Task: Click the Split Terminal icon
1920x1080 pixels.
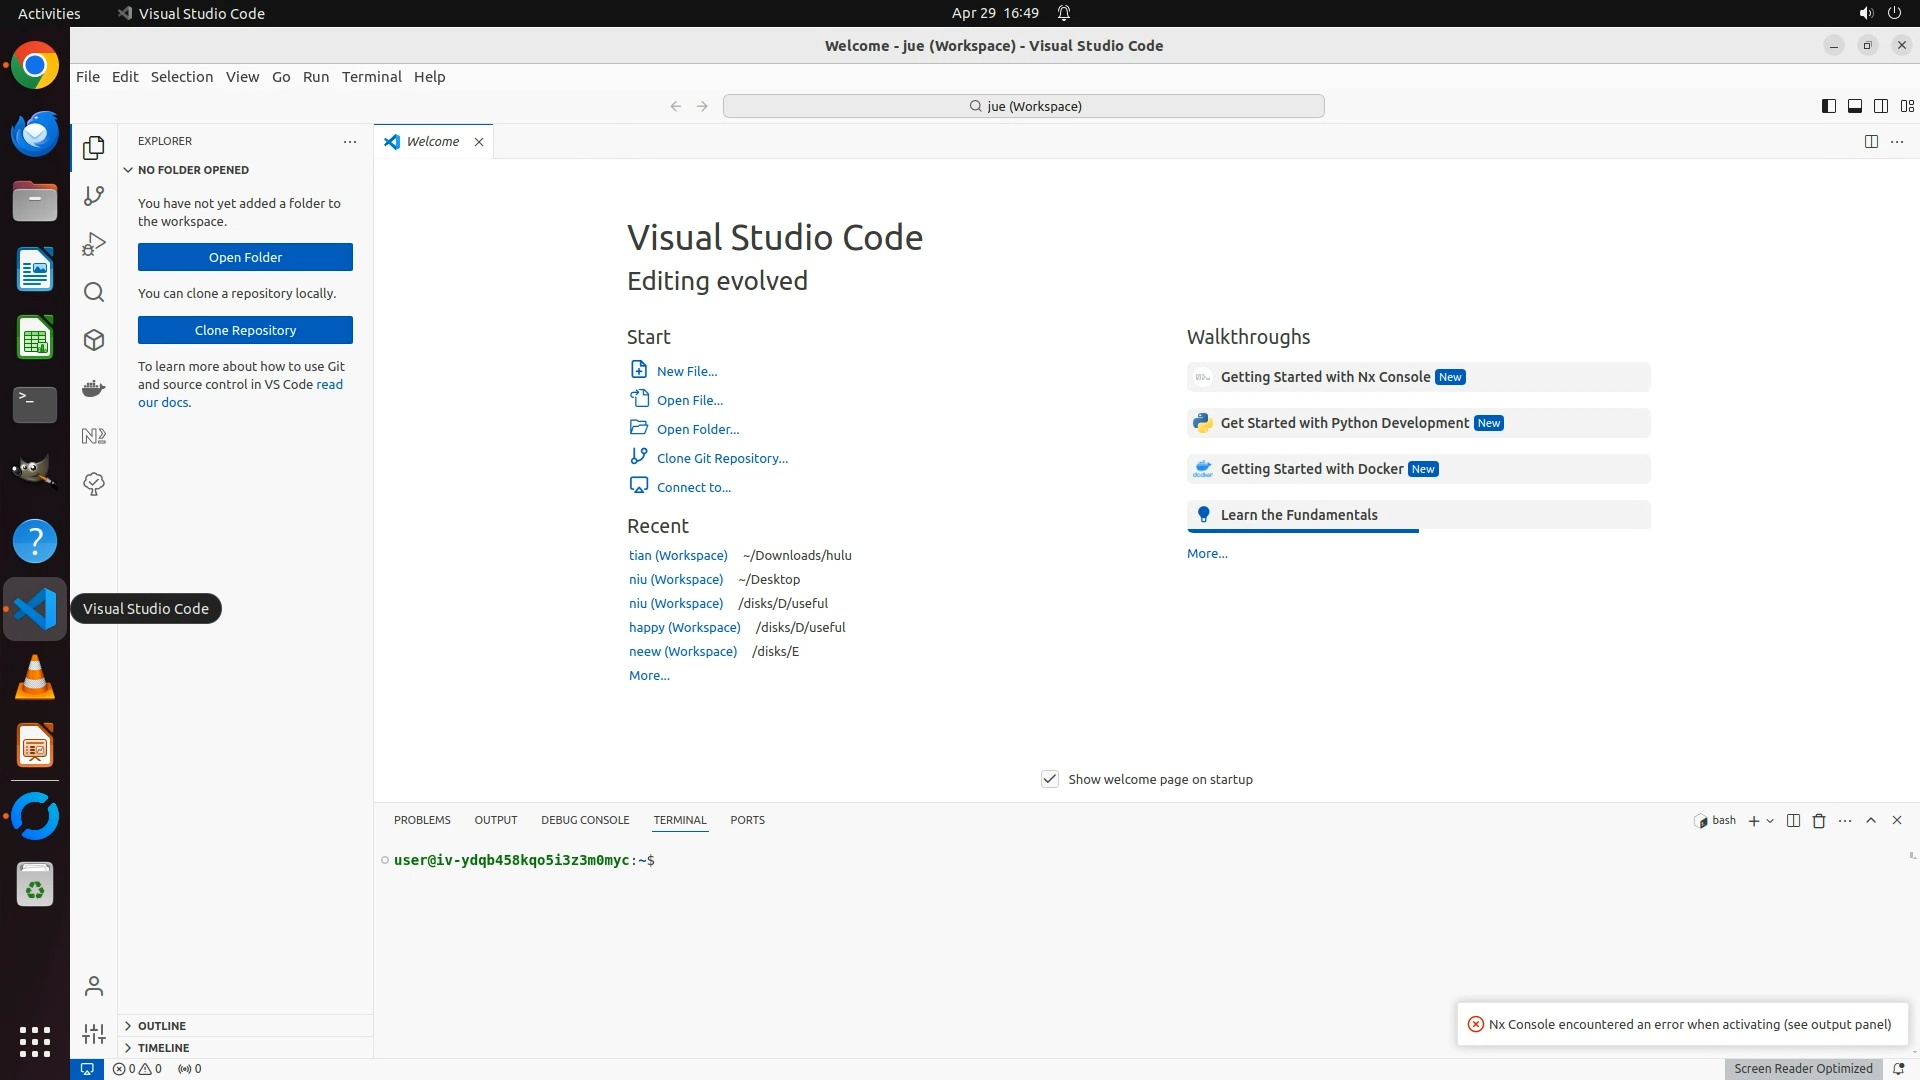Action: tap(1793, 820)
